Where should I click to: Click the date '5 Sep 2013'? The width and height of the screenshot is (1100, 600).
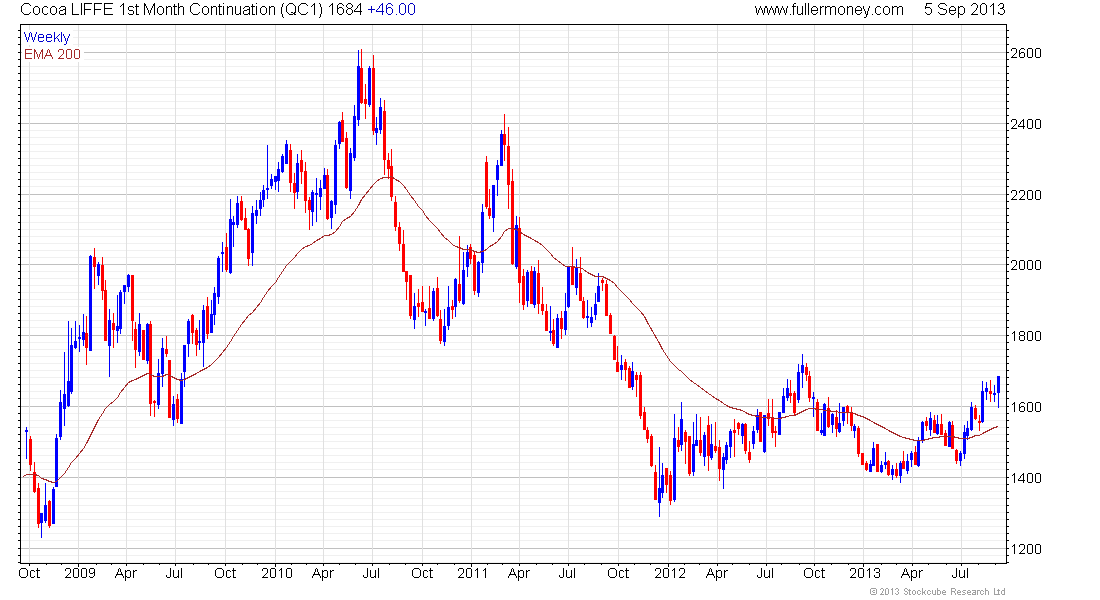(x=964, y=10)
